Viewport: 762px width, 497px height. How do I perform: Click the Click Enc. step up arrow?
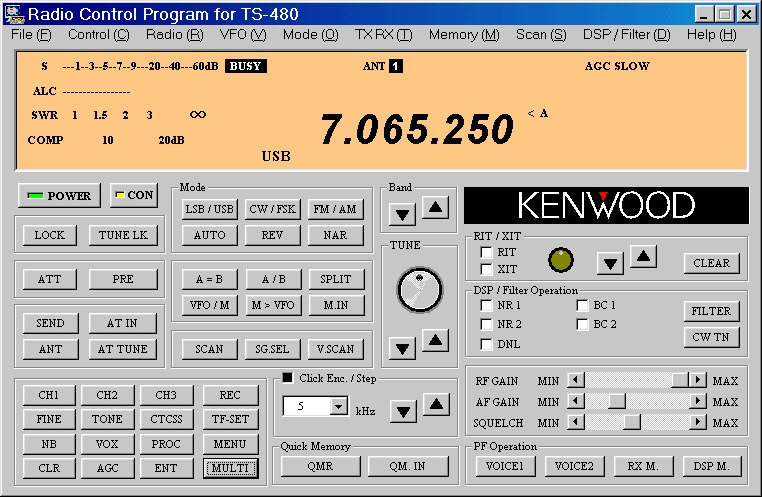[435, 404]
